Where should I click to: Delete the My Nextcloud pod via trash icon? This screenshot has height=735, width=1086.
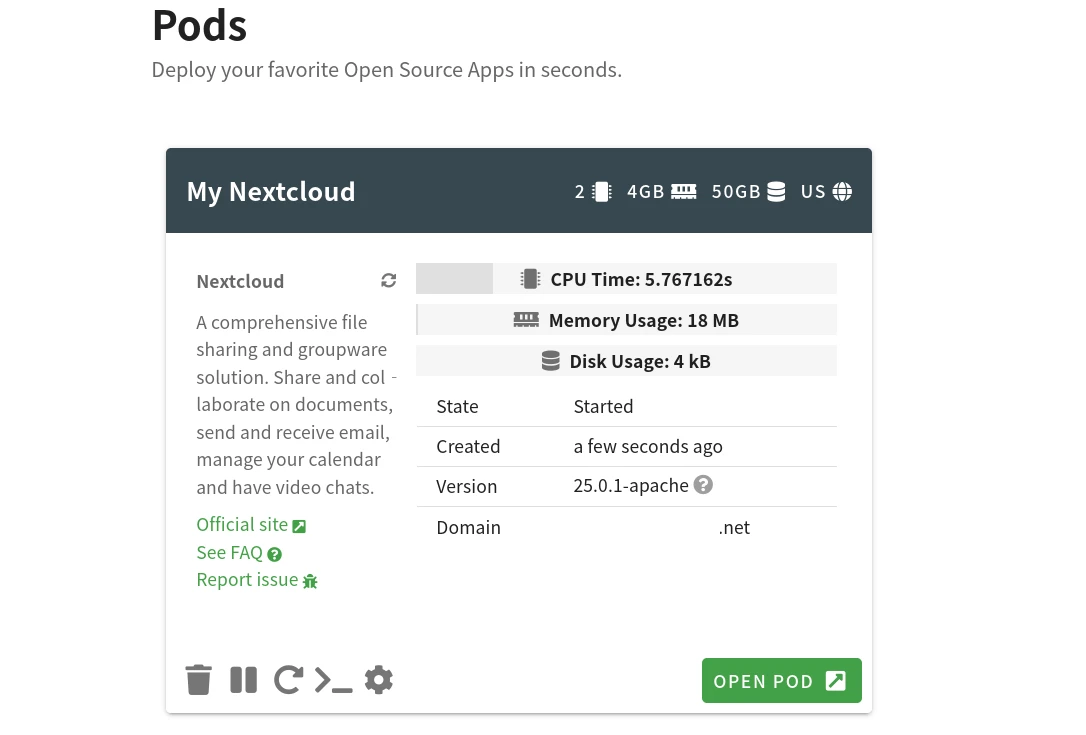199,680
